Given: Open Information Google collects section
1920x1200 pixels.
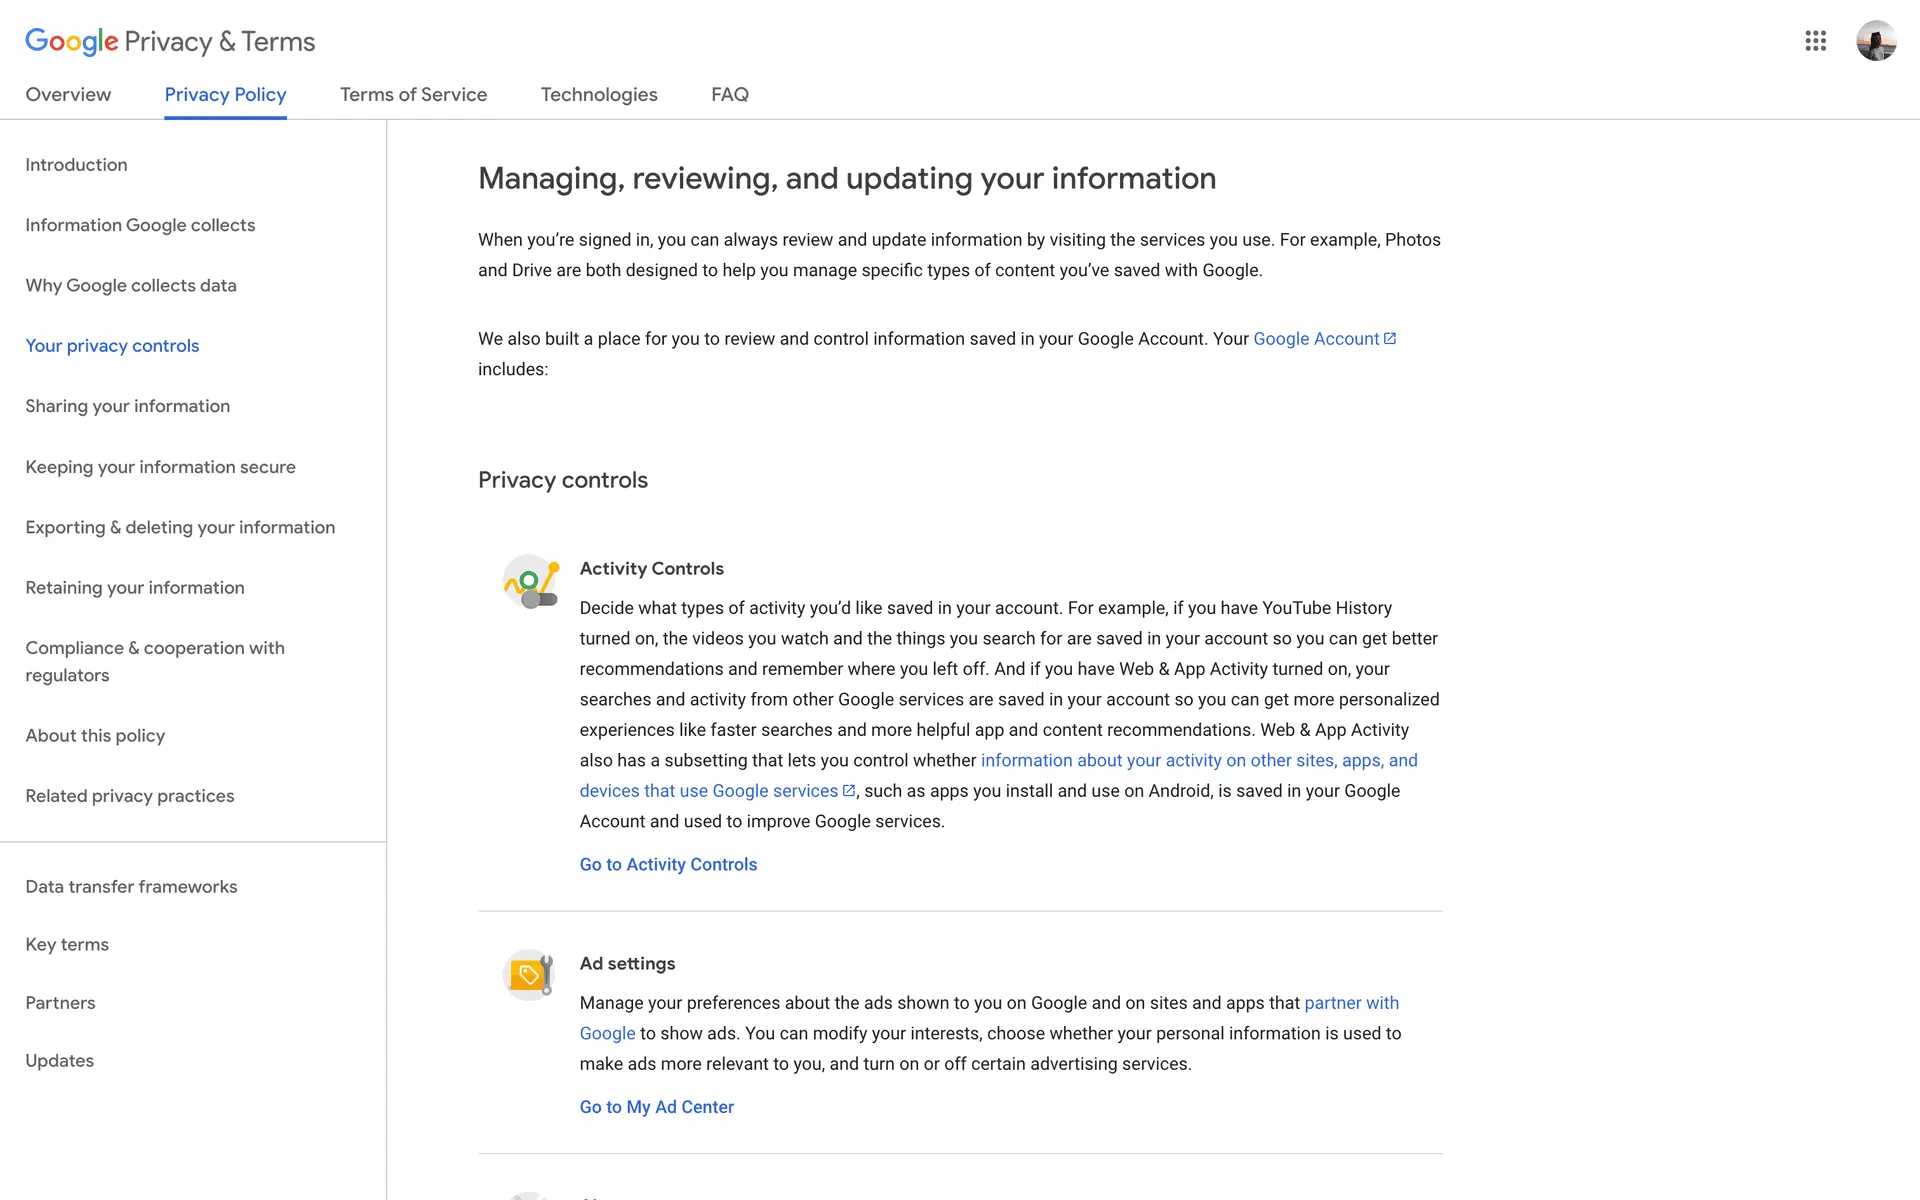Looking at the screenshot, I should (x=140, y=226).
